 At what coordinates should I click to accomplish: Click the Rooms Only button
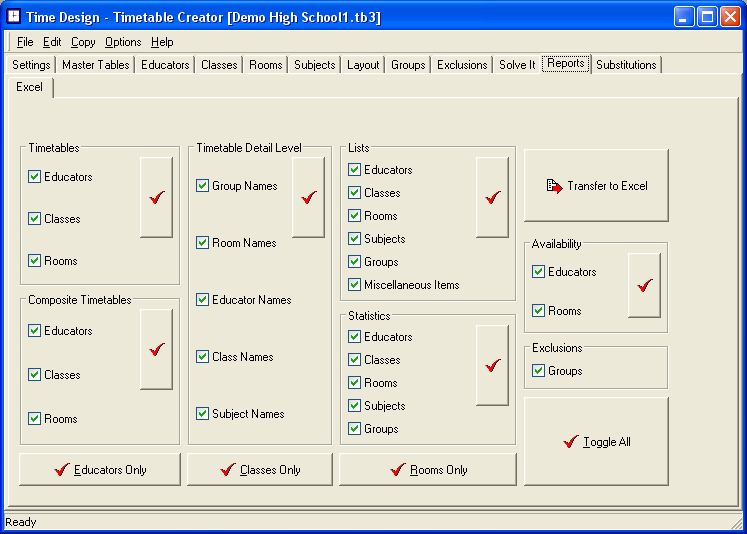(x=428, y=470)
